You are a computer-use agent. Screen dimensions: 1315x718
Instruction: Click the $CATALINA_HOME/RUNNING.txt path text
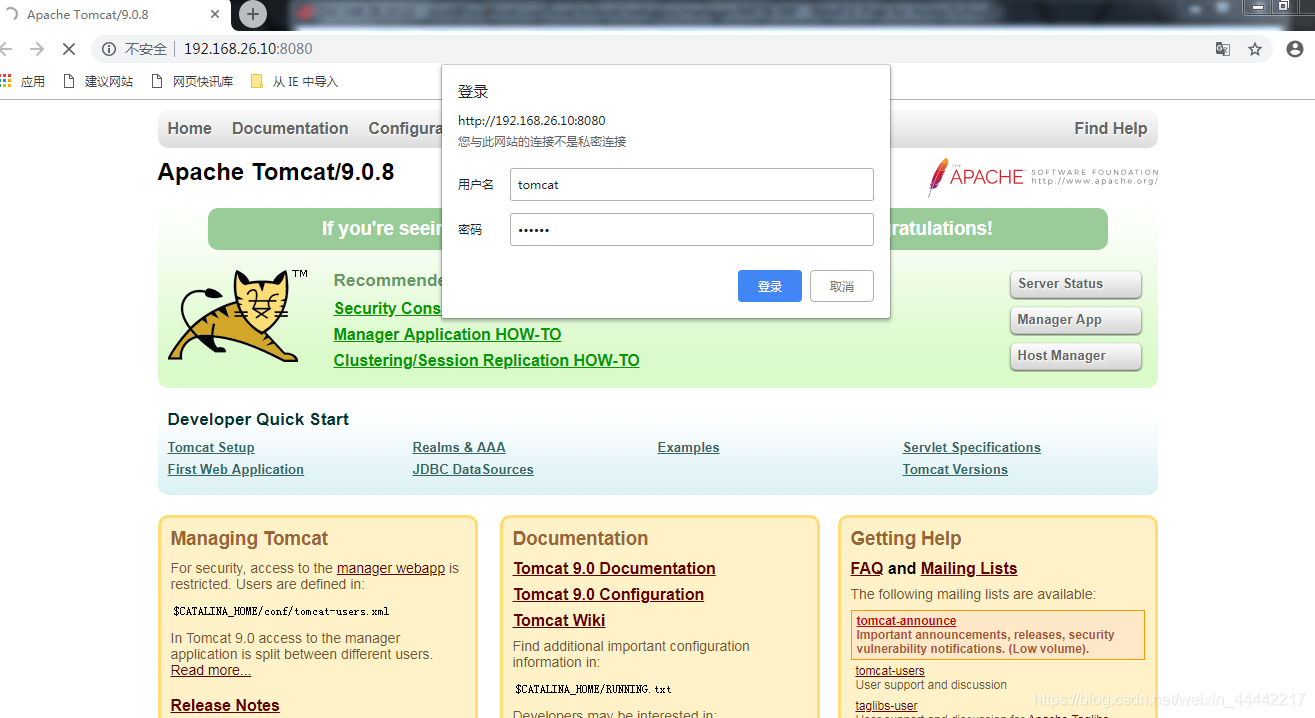click(x=593, y=689)
